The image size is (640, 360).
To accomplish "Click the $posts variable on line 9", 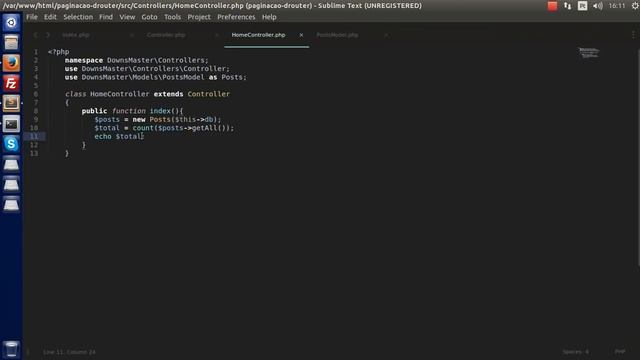I will click(x=107, y=120).
